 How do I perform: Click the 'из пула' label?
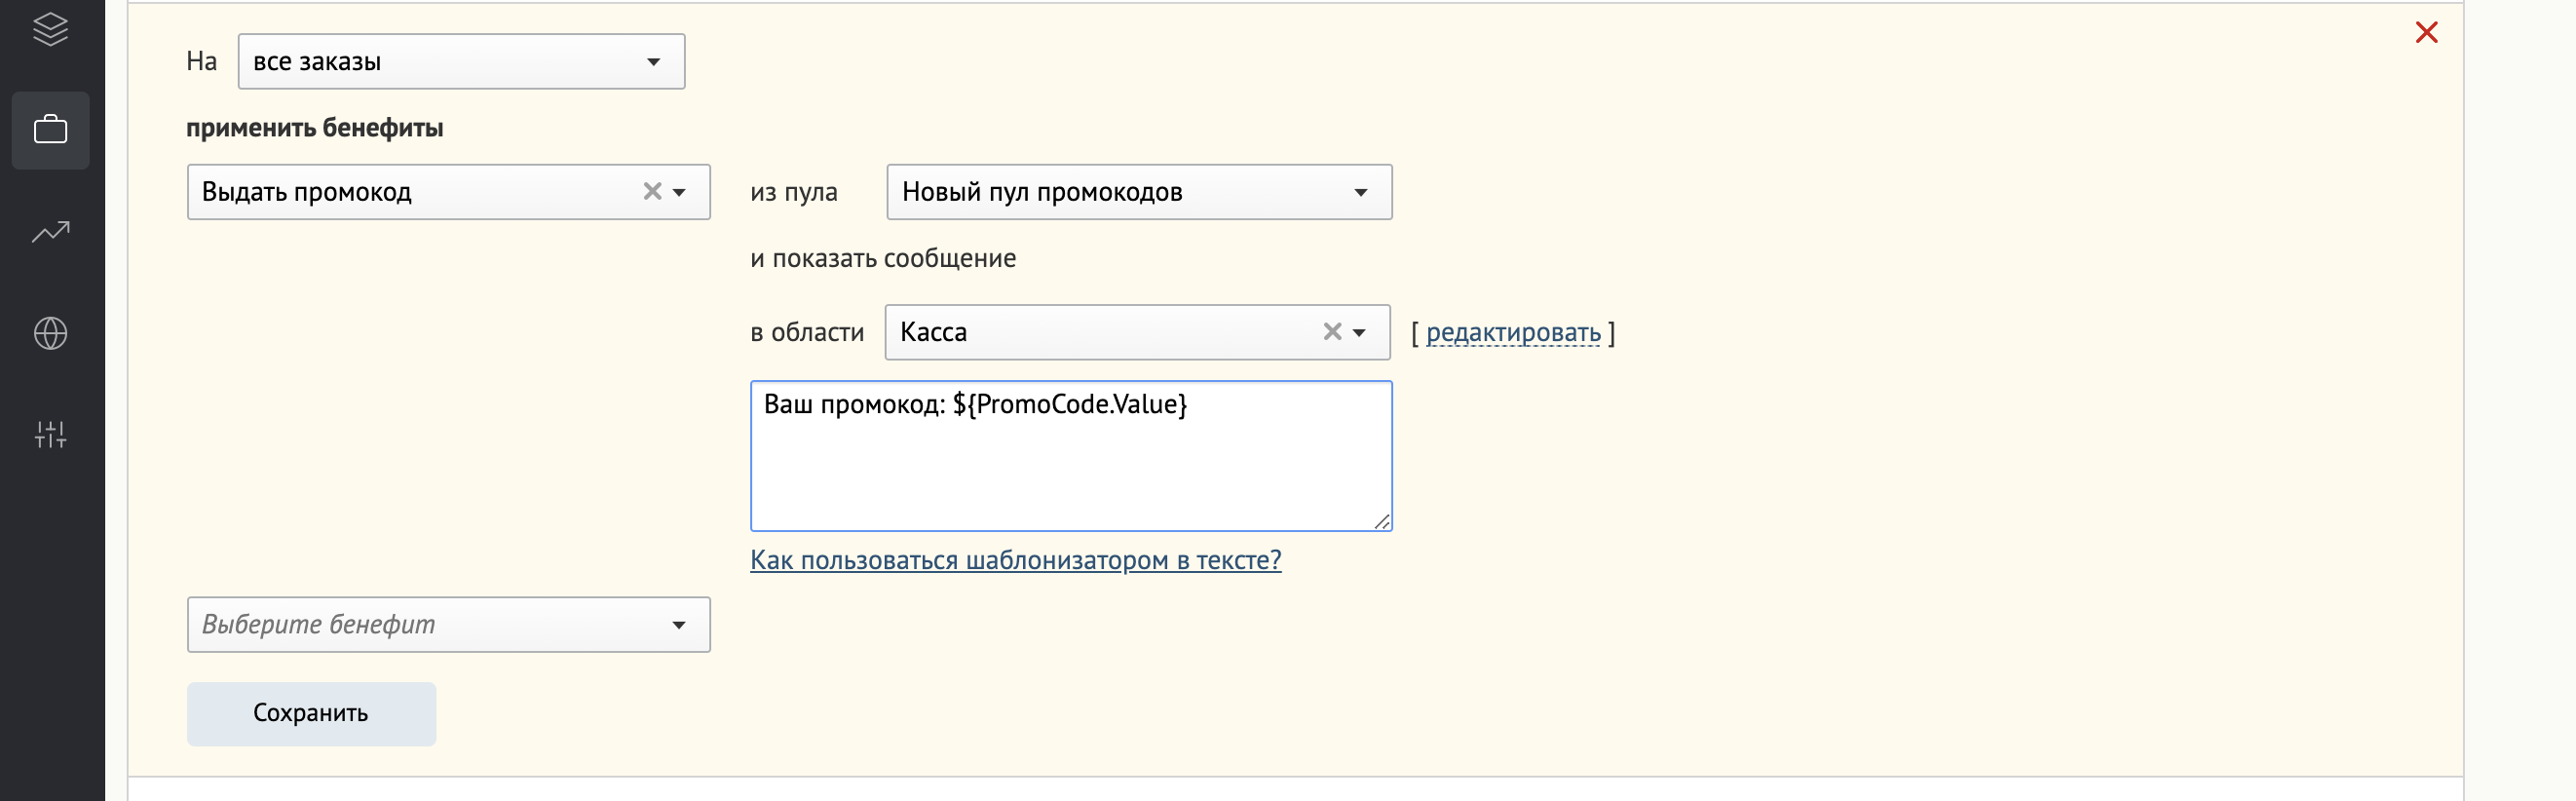794,192
